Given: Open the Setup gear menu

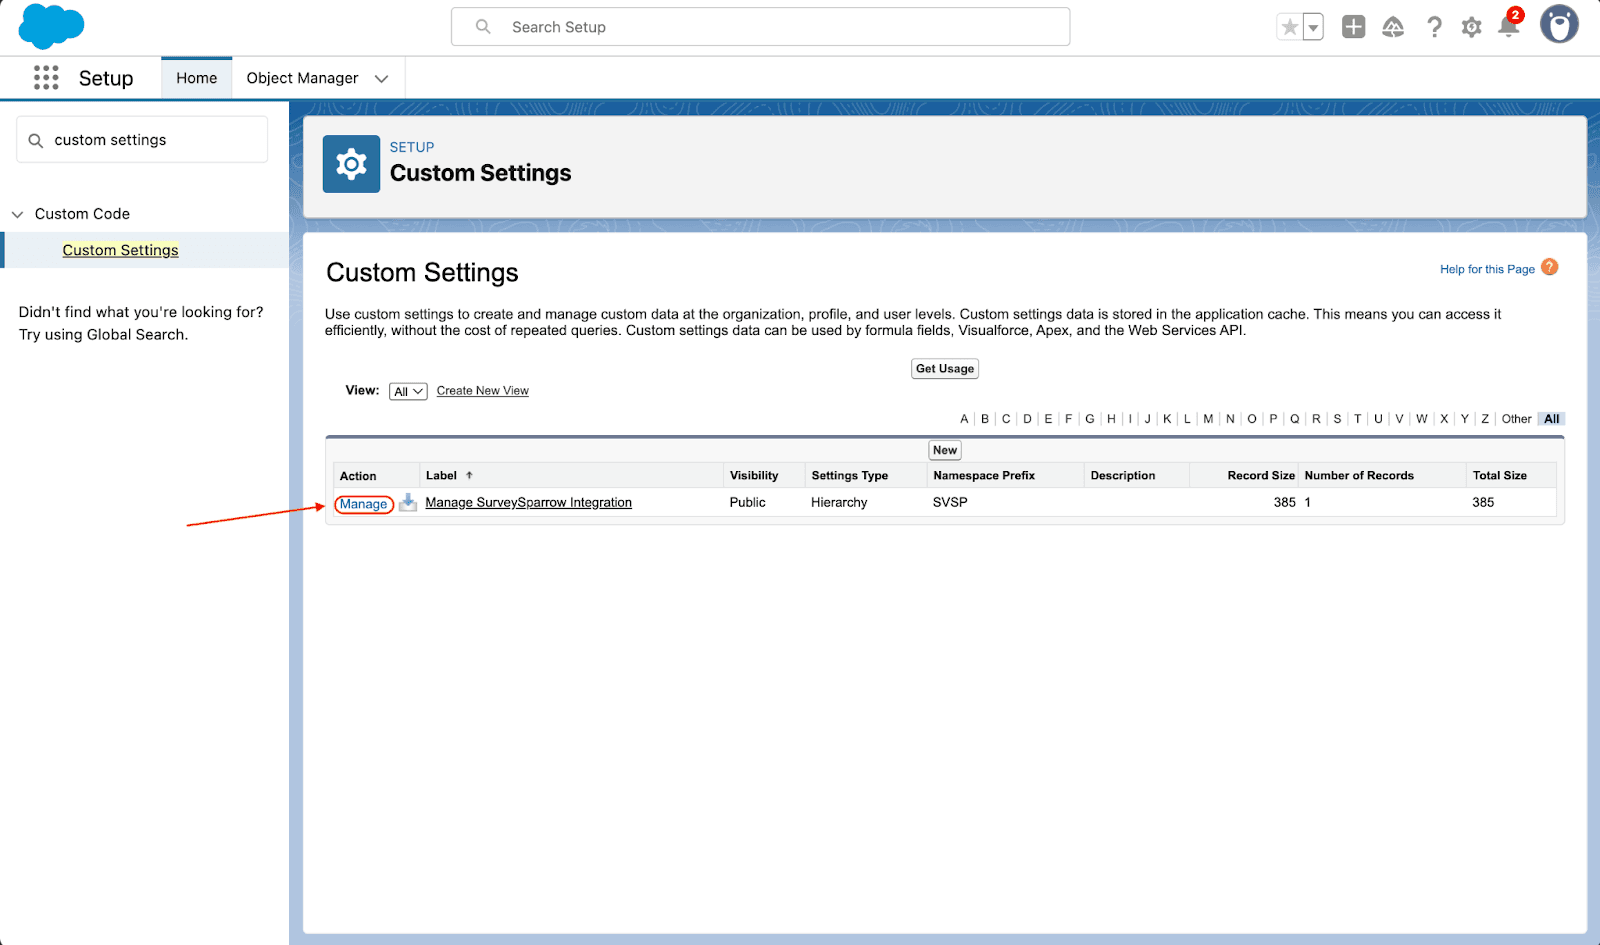Looking at the screenshot, I should (x=1471, y=27).
